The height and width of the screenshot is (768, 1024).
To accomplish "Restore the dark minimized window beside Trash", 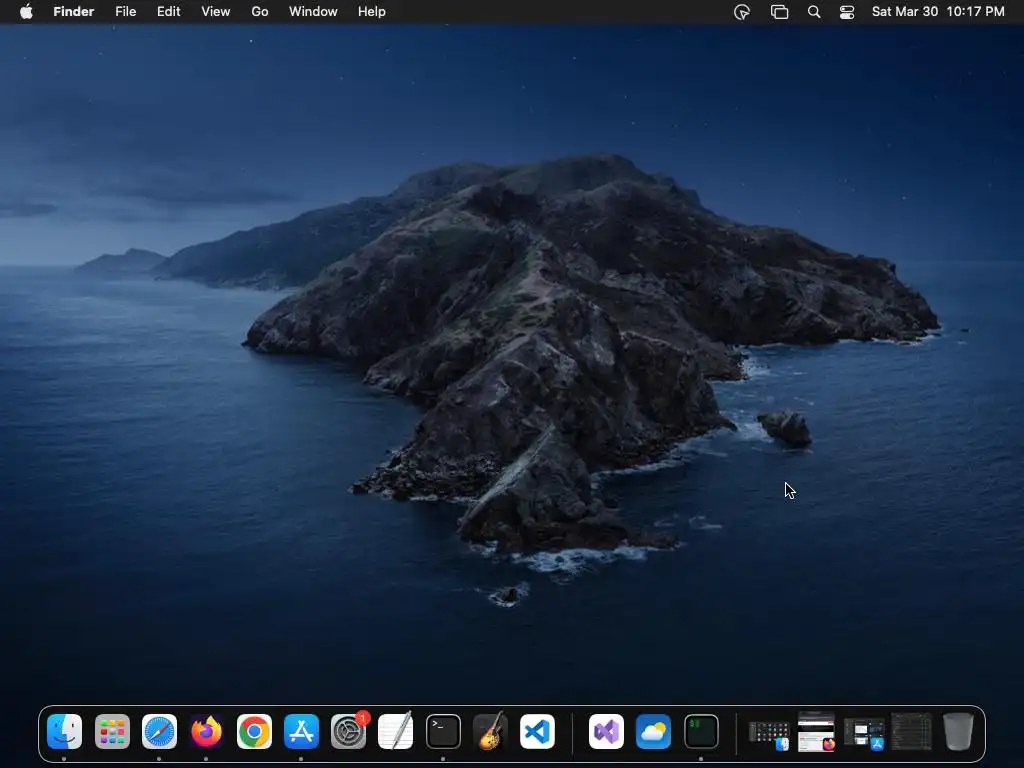I will click(x=911, y=731).
